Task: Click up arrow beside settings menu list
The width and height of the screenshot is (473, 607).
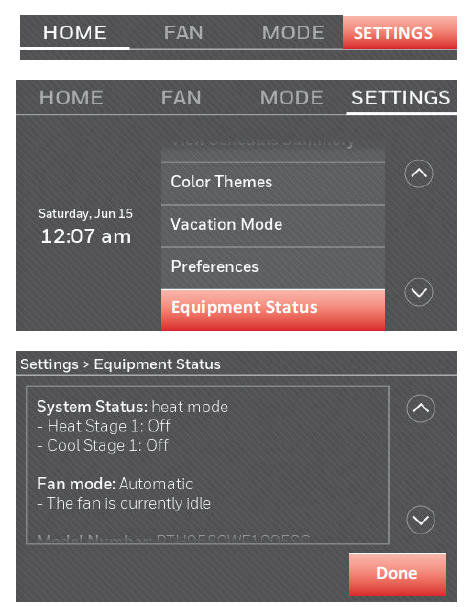Action: [x=419, y=173]
